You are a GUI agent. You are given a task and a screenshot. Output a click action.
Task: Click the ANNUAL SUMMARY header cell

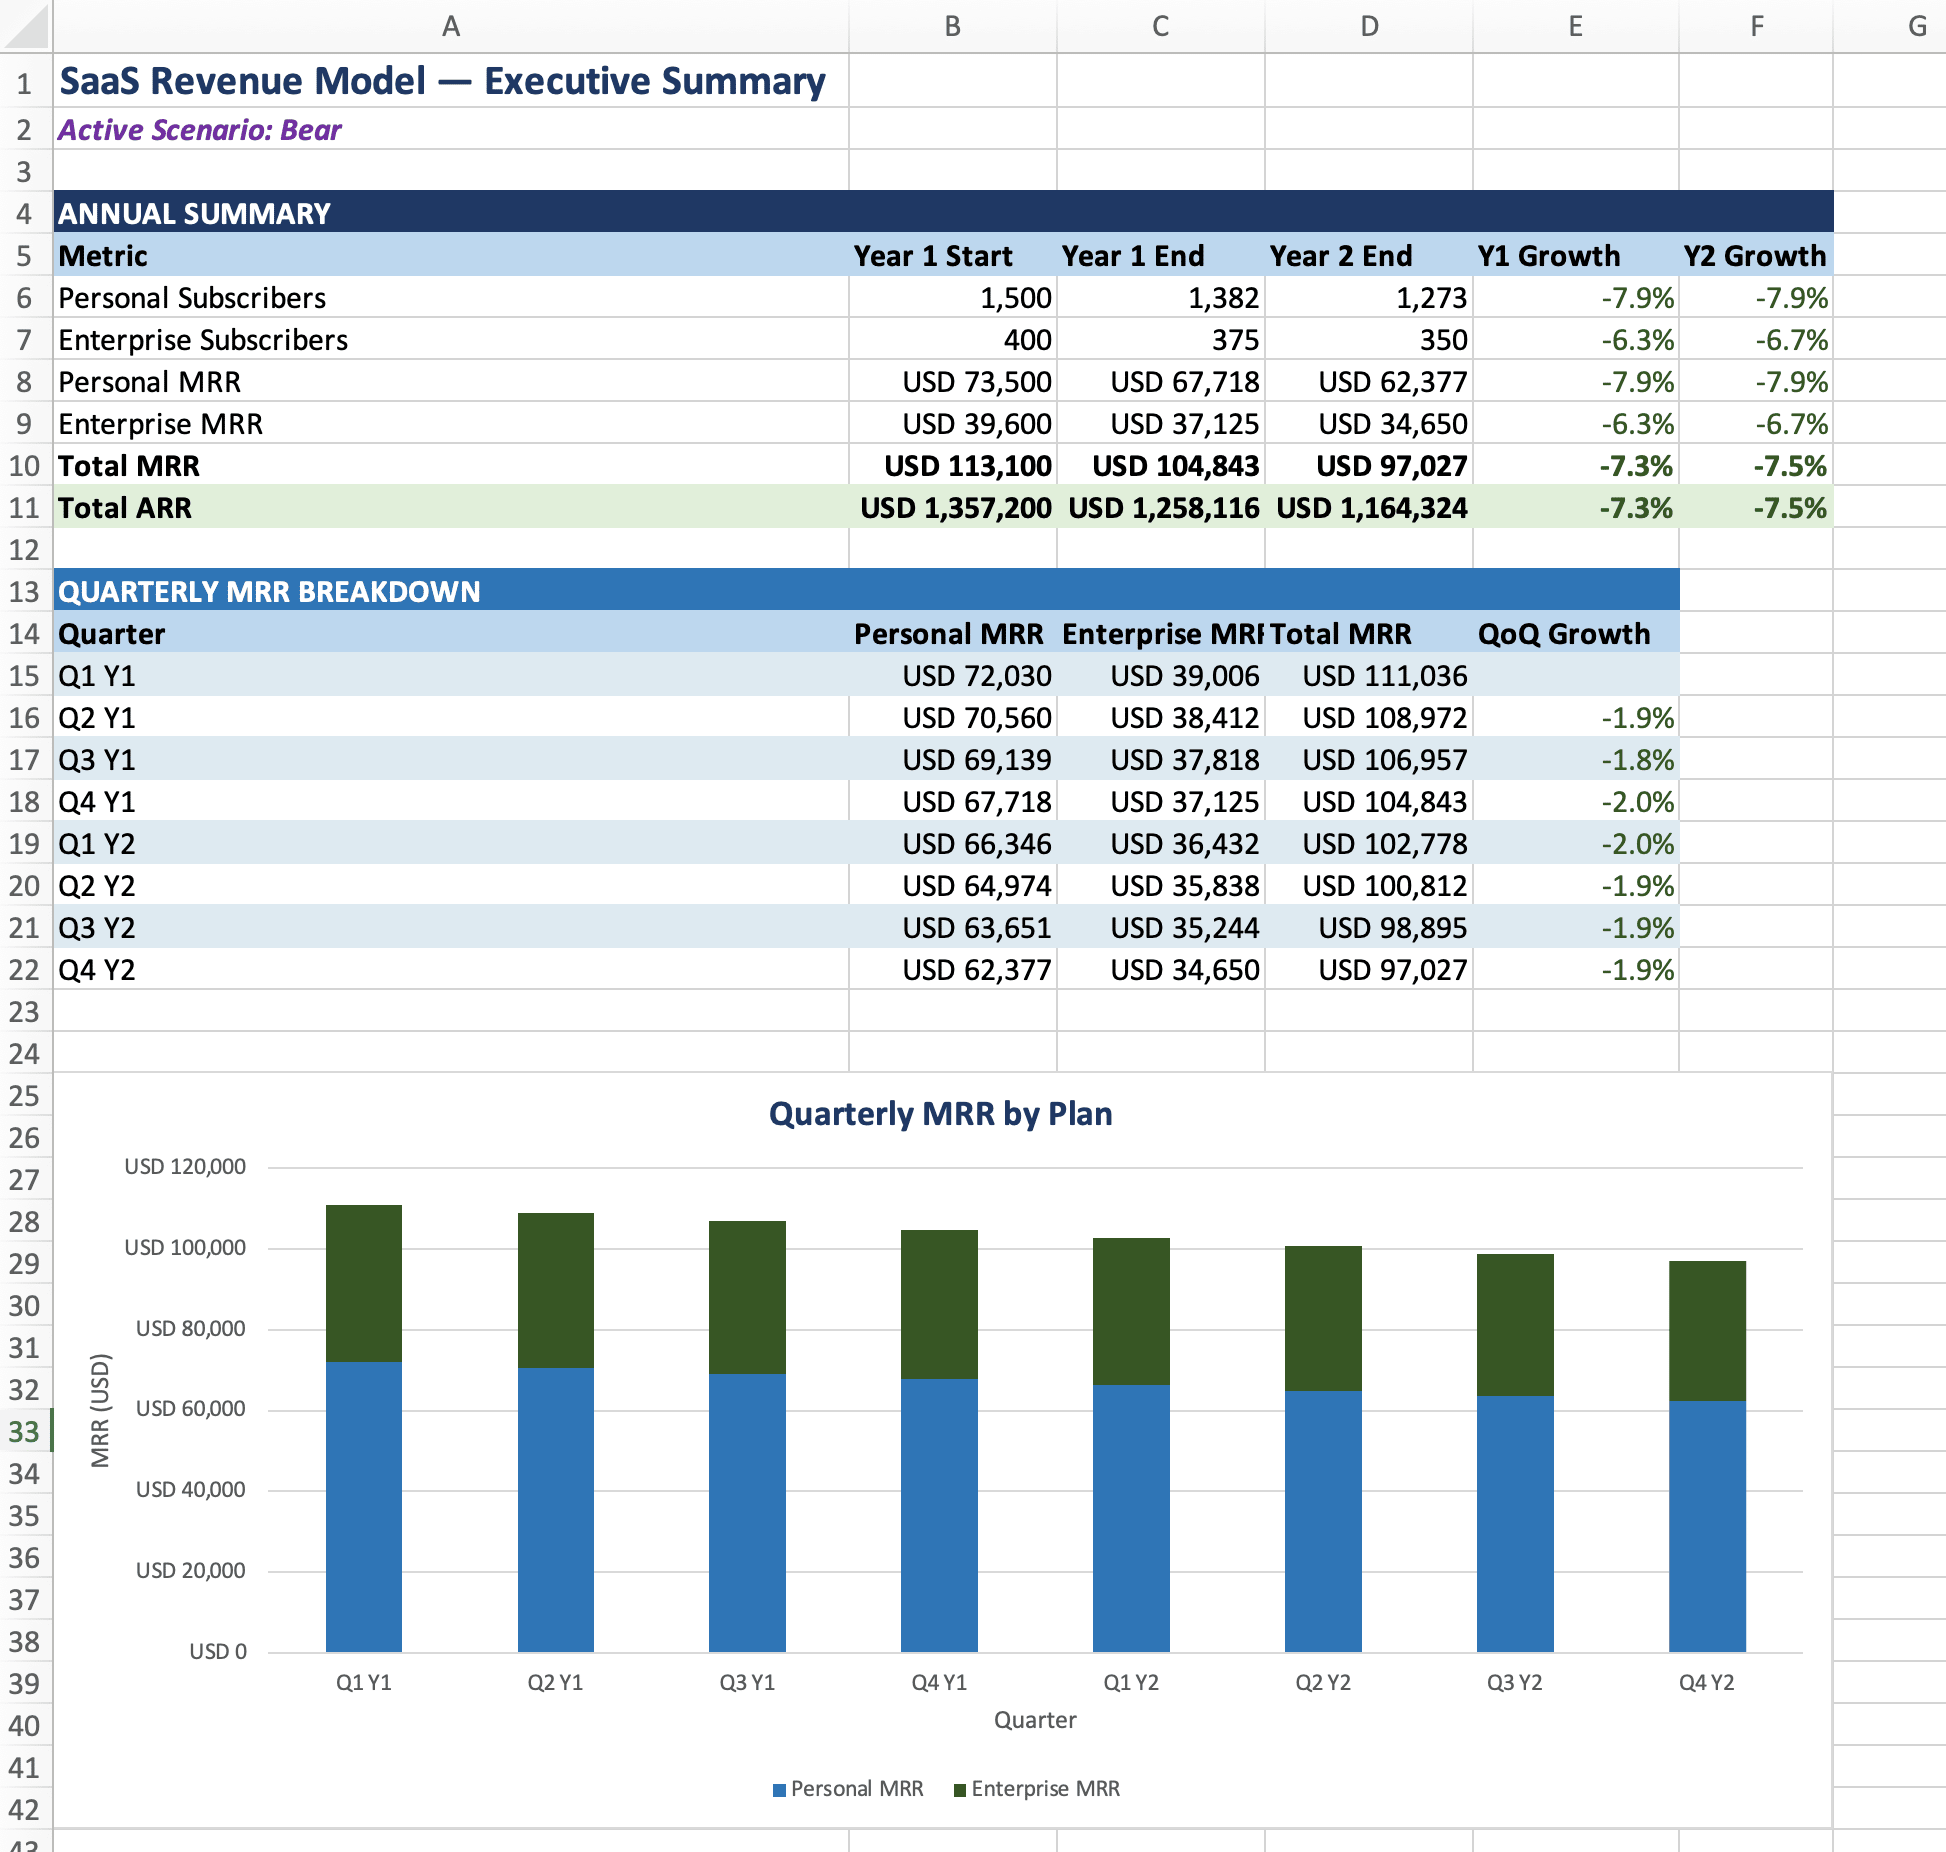(195, 213)
